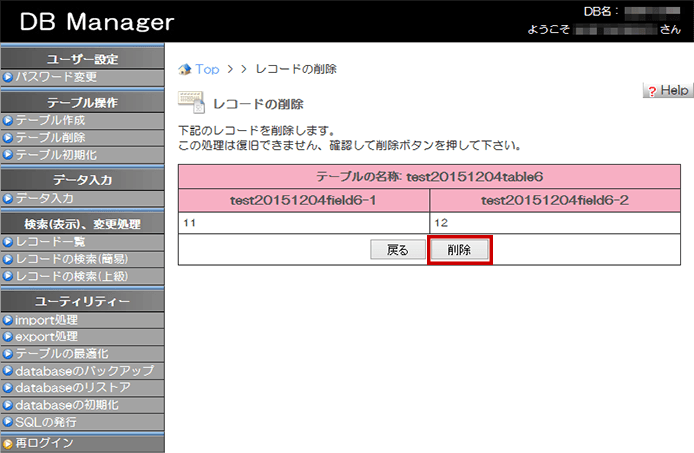Click the bullet icon beside 再ログイン

point(8,443)
